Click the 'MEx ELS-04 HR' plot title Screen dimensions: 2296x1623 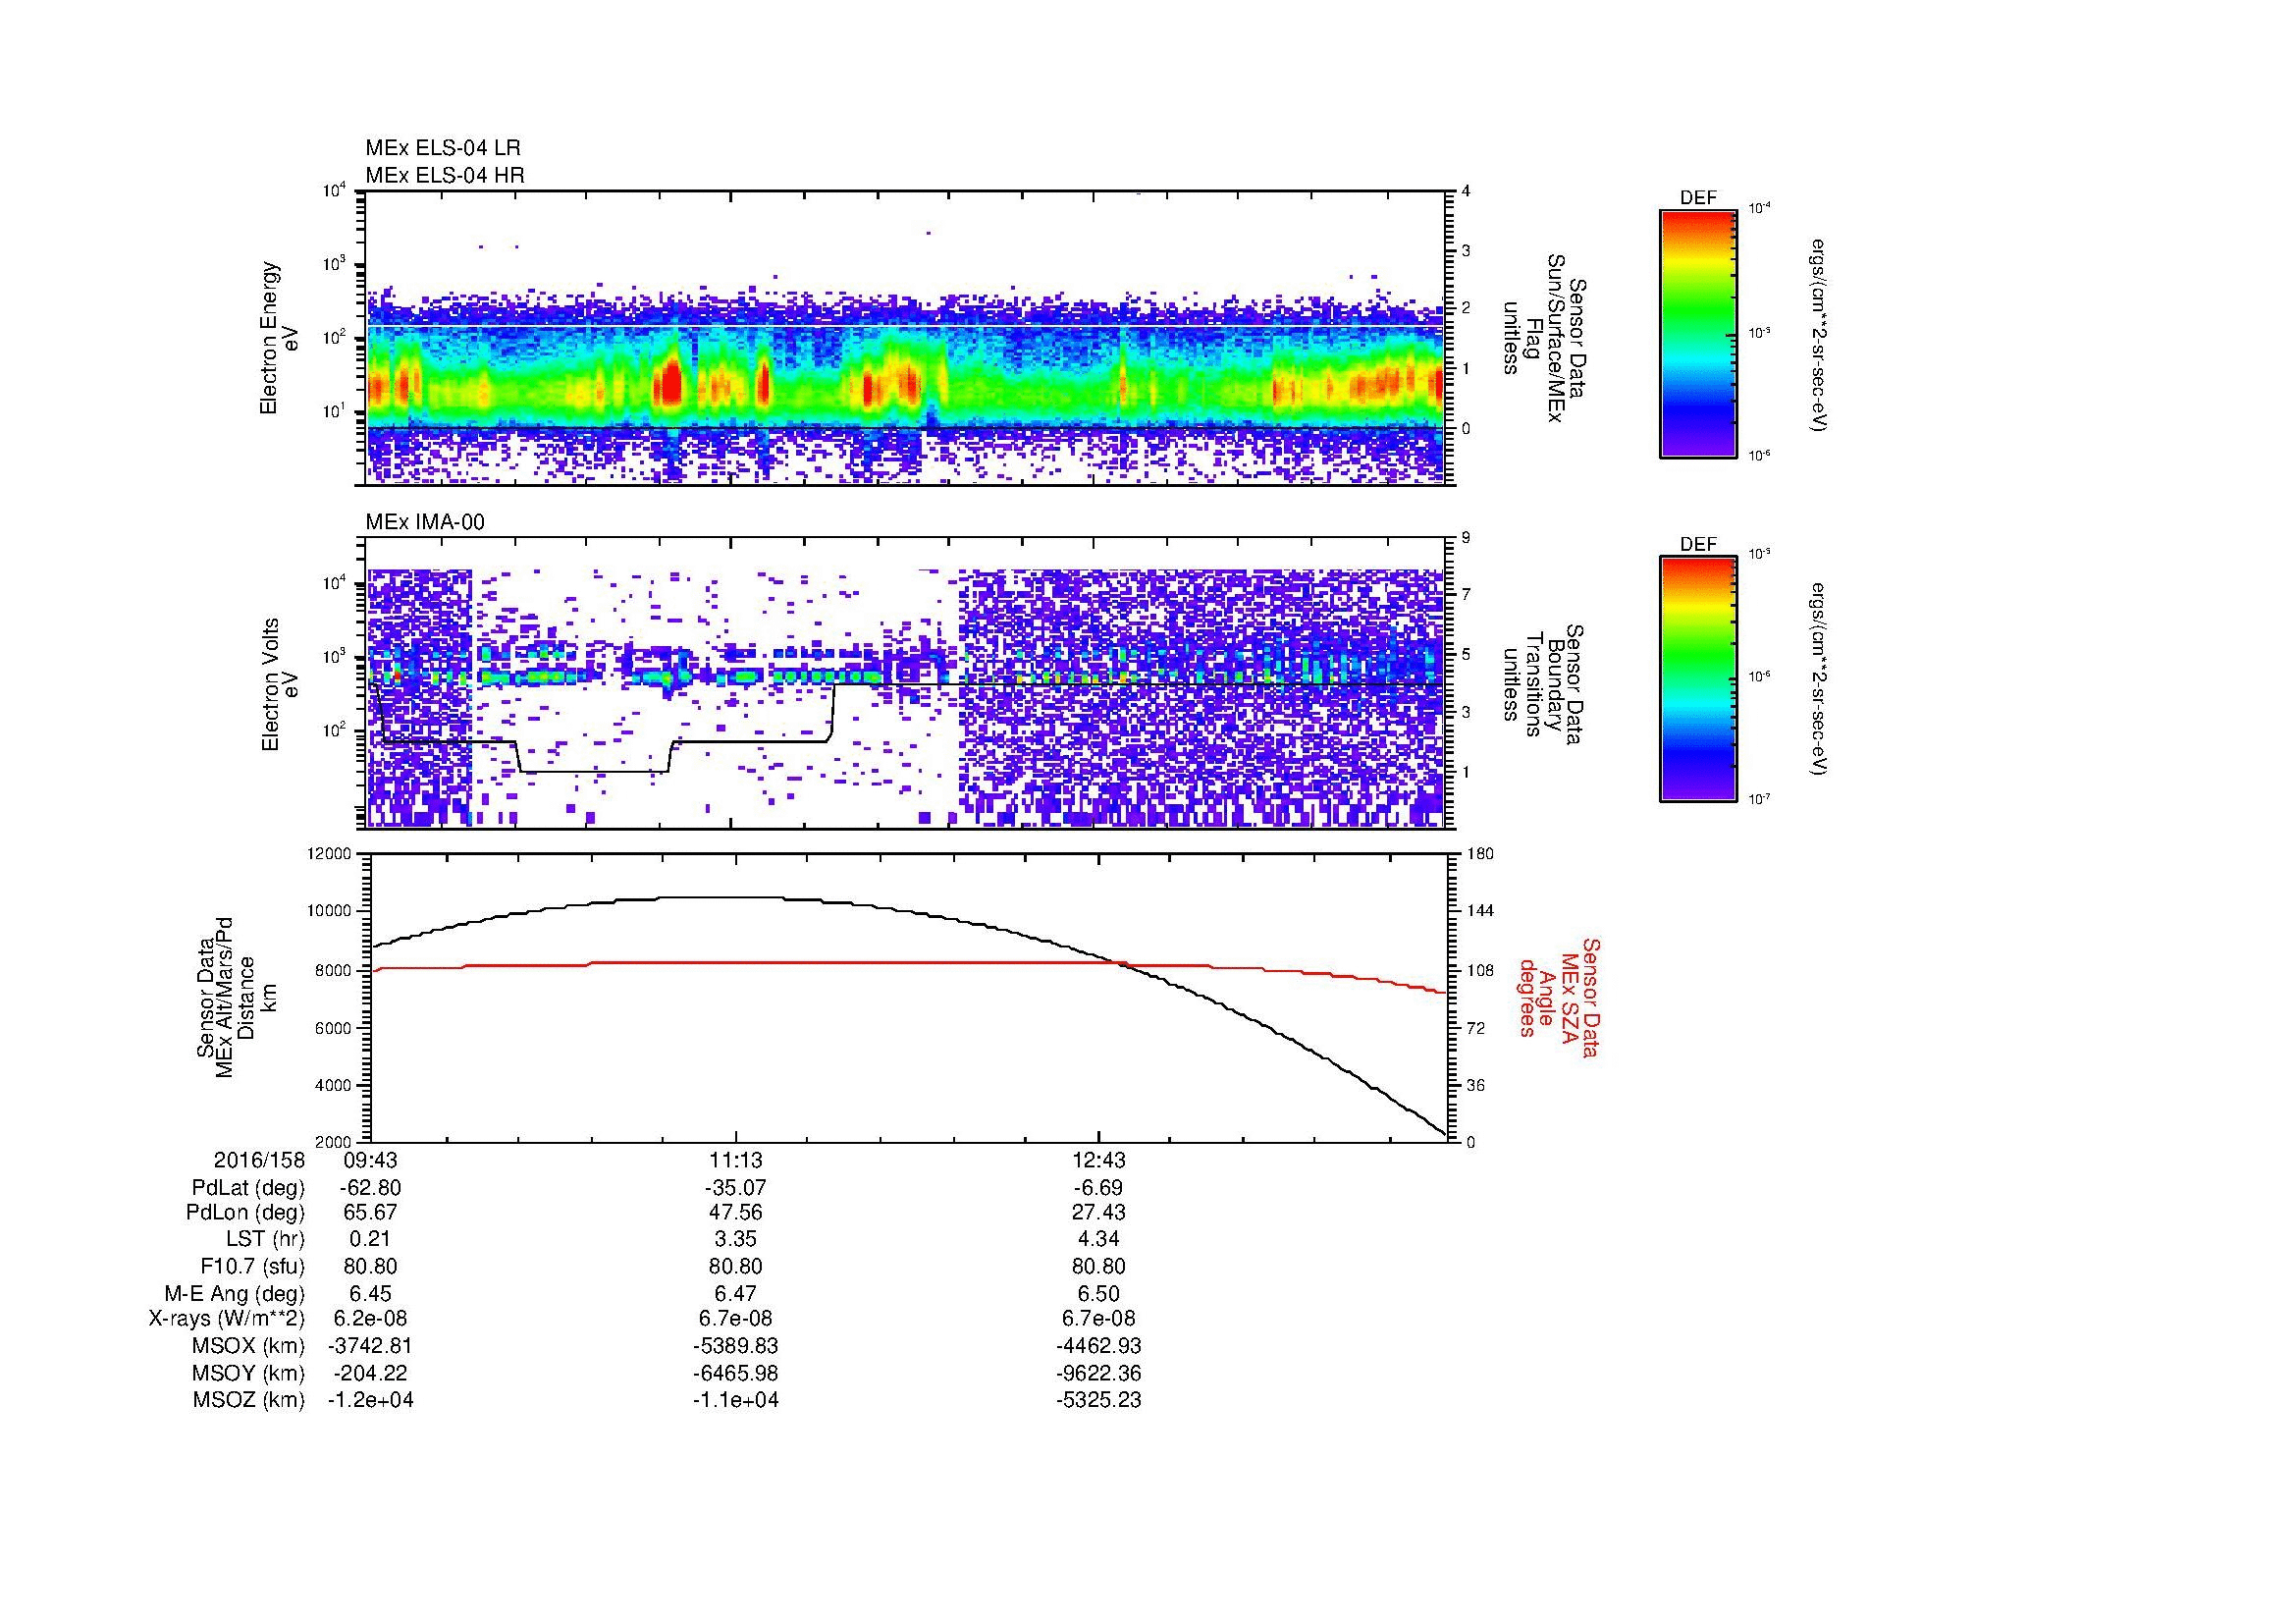445,176
